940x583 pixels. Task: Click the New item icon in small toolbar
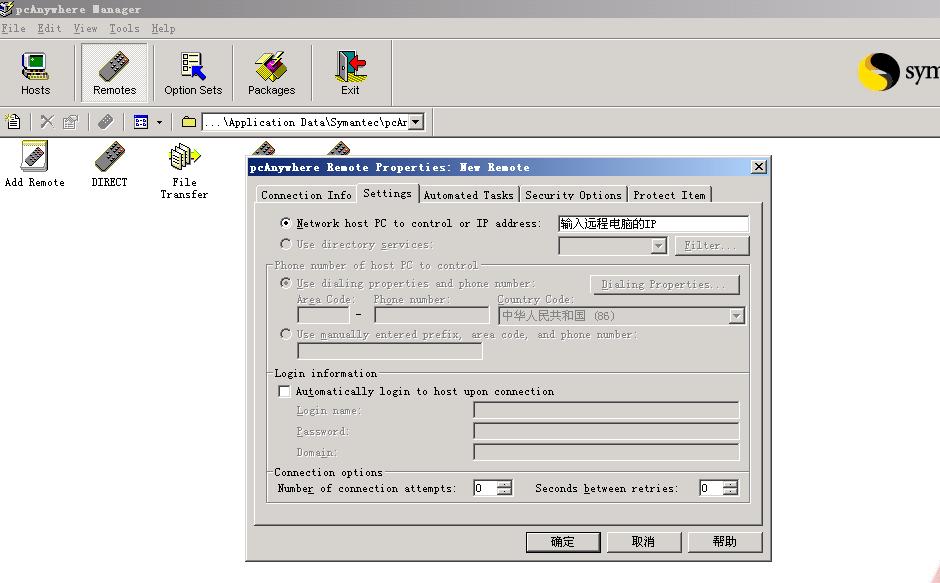tap(13, 122)
